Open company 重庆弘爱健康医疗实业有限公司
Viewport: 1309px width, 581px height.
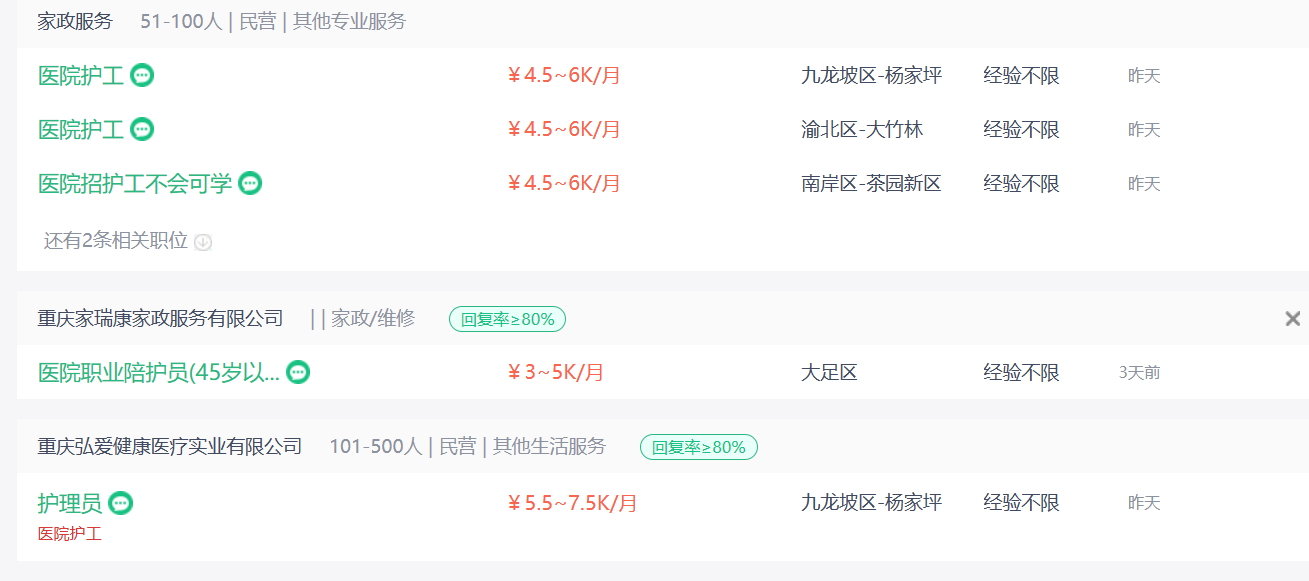coord(170,446)
